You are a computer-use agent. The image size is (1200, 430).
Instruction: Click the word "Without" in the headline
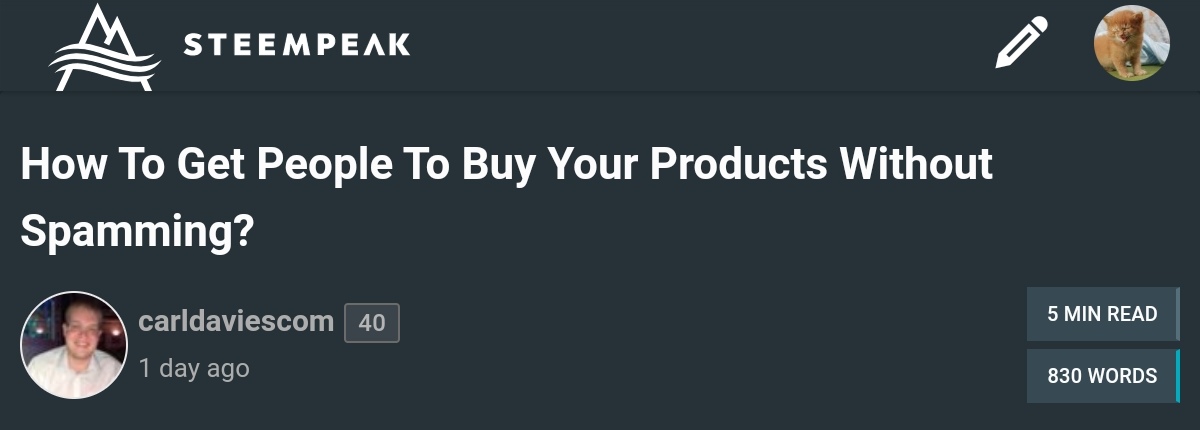point(917,165)
